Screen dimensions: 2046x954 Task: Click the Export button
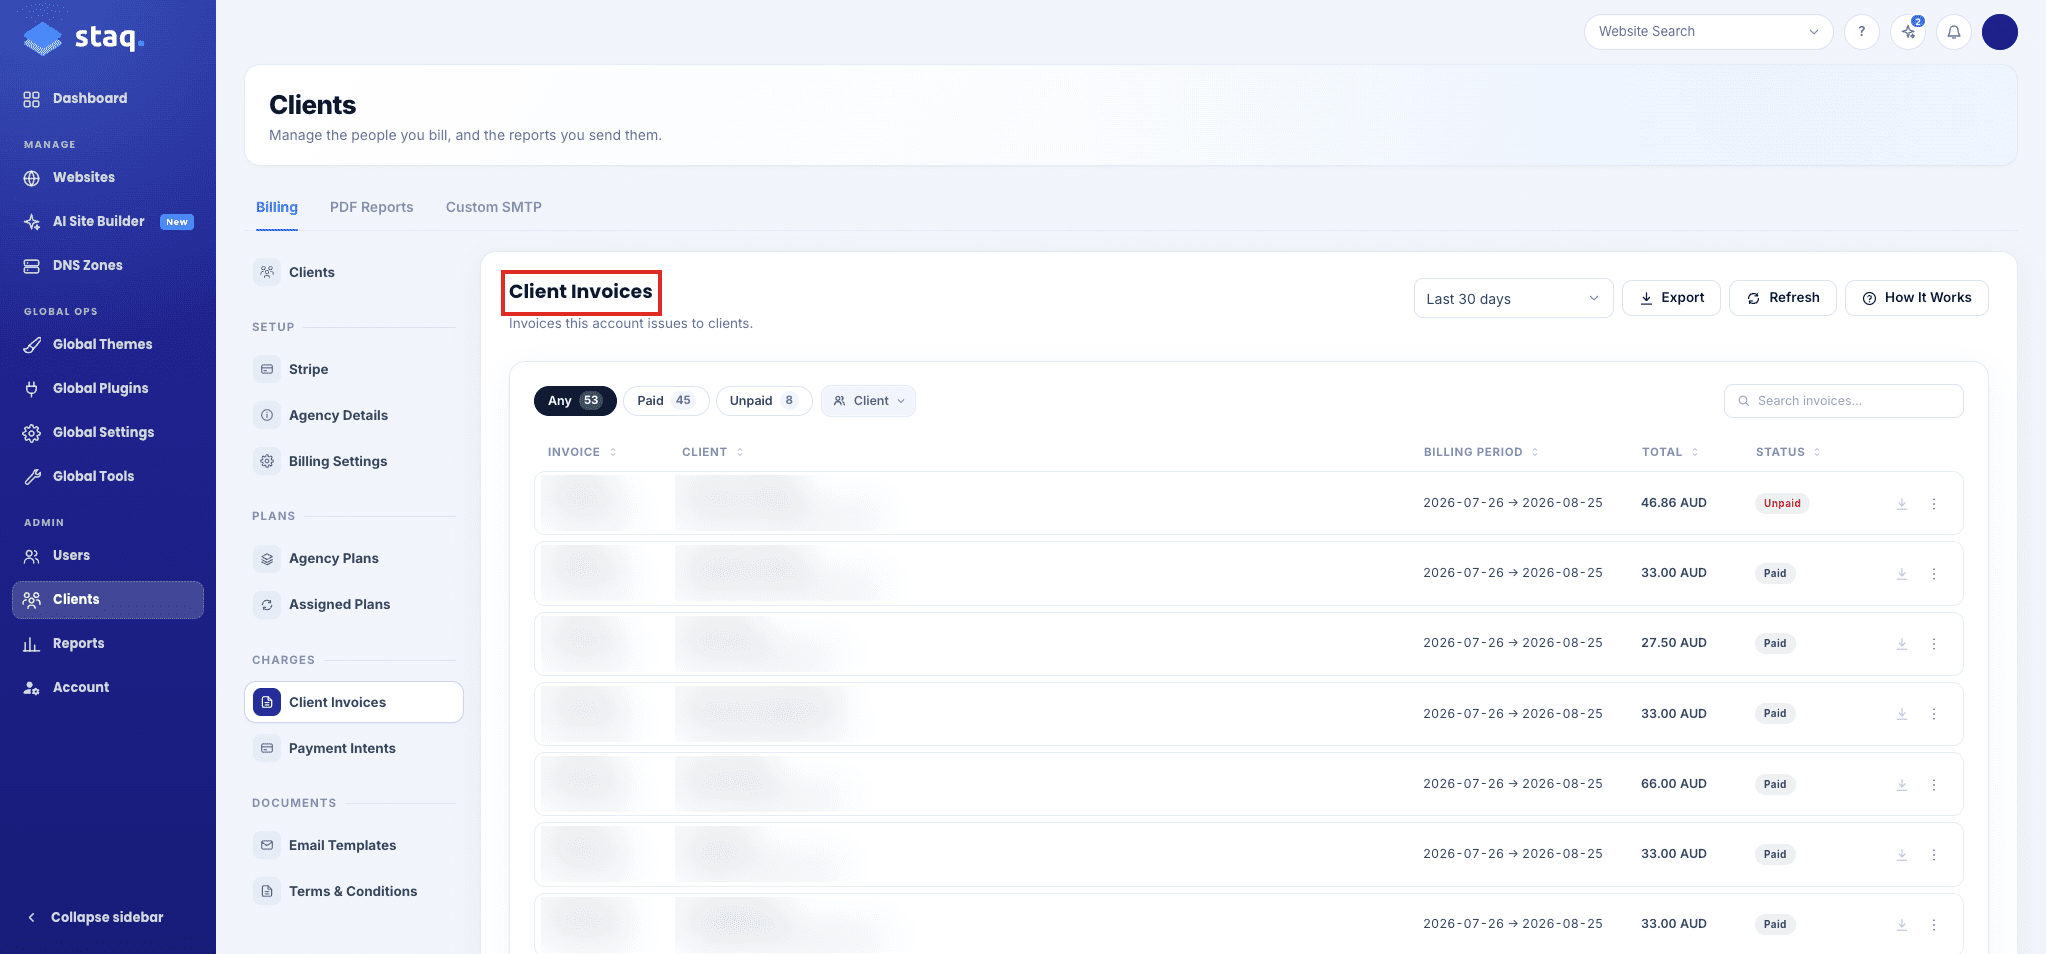(1671, 298)
